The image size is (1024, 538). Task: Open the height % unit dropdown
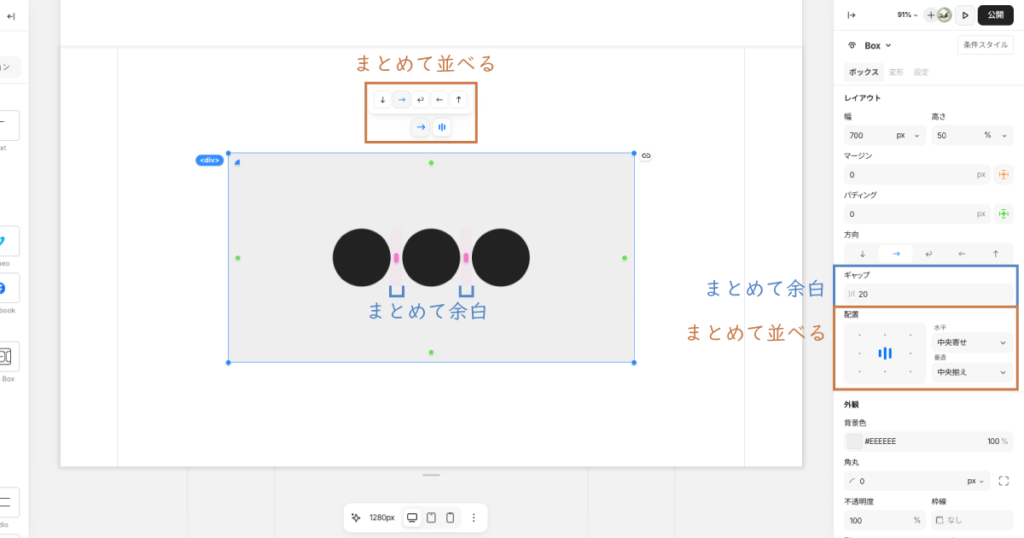point(996,136)
